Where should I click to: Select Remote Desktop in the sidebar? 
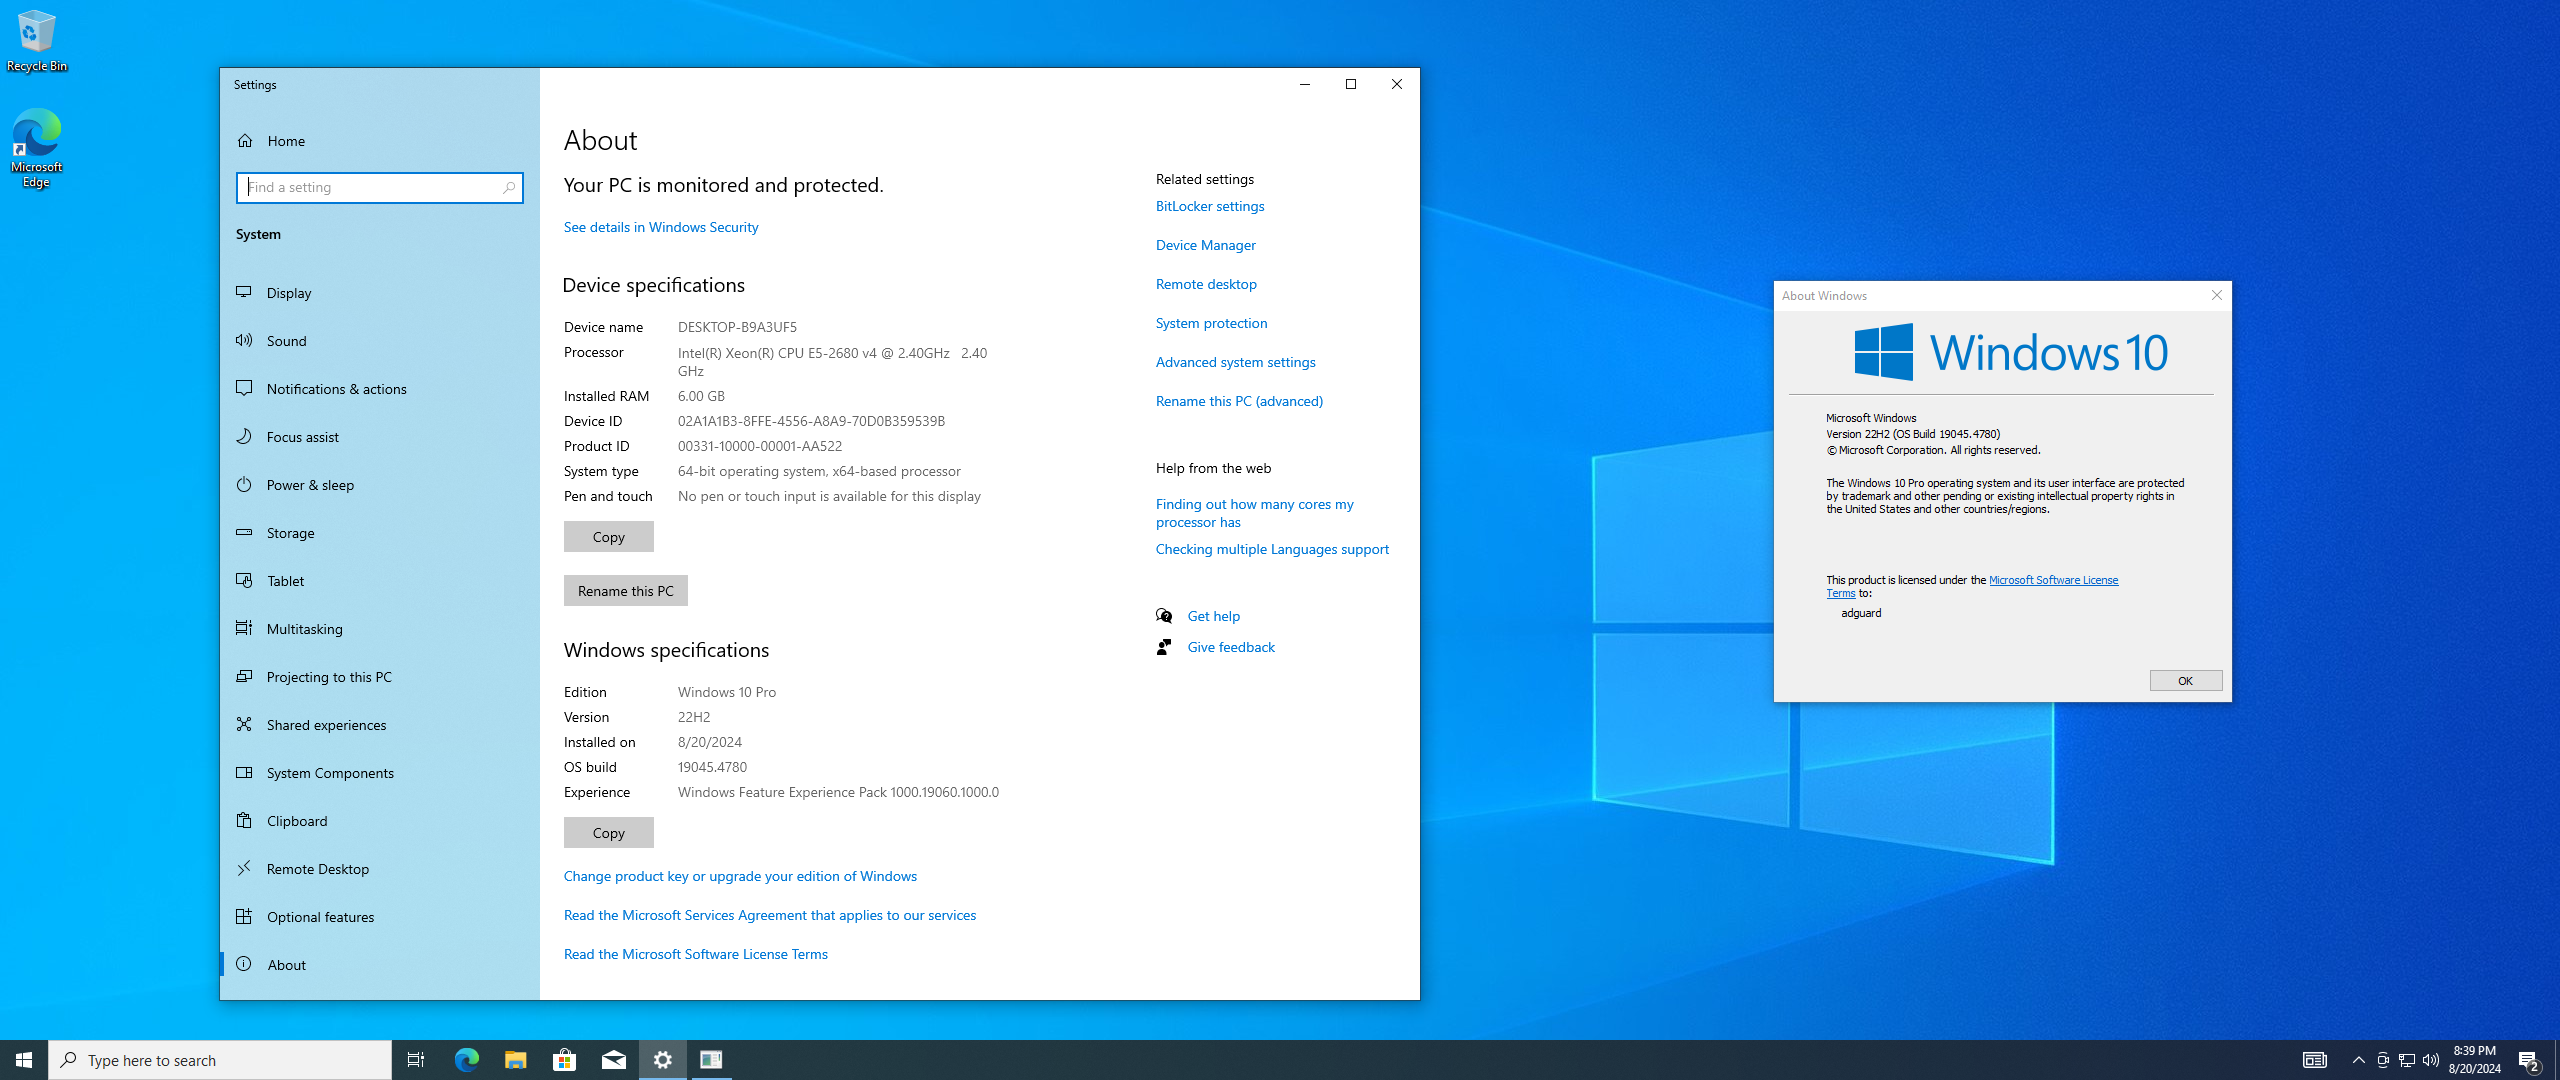[x=317, y=869]
